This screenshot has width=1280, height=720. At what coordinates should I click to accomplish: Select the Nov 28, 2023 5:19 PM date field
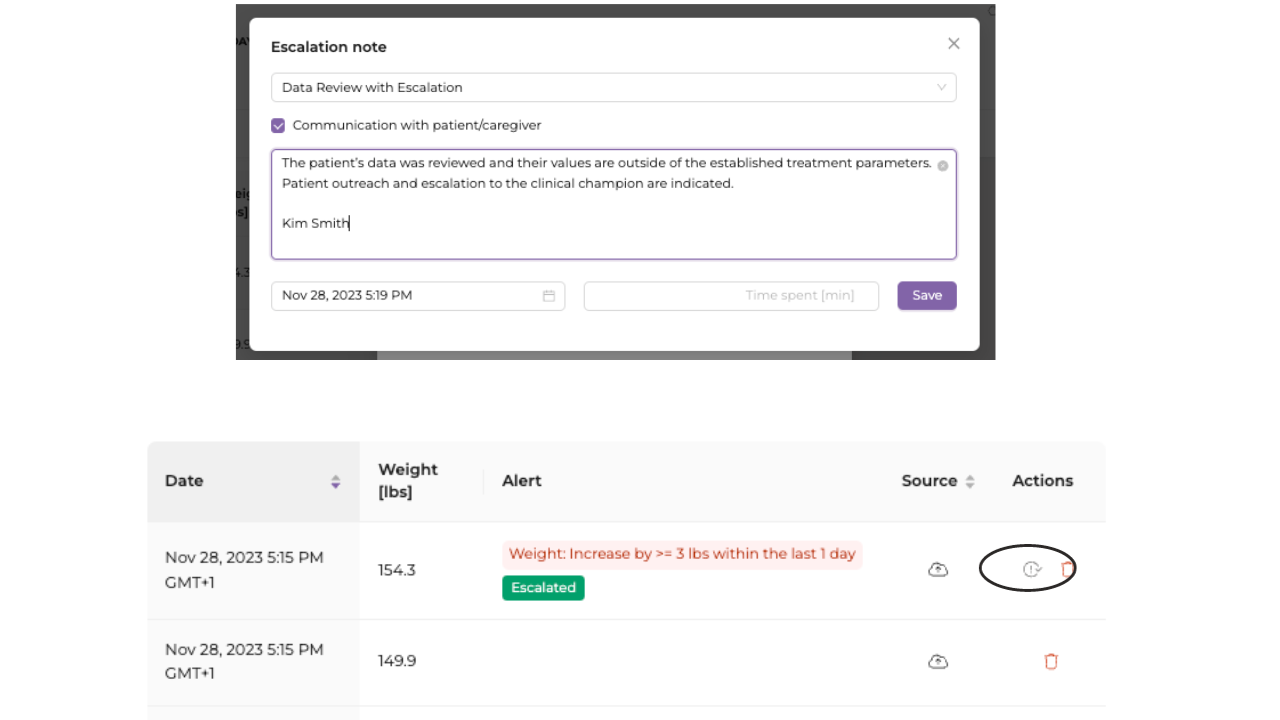point(418,296)
